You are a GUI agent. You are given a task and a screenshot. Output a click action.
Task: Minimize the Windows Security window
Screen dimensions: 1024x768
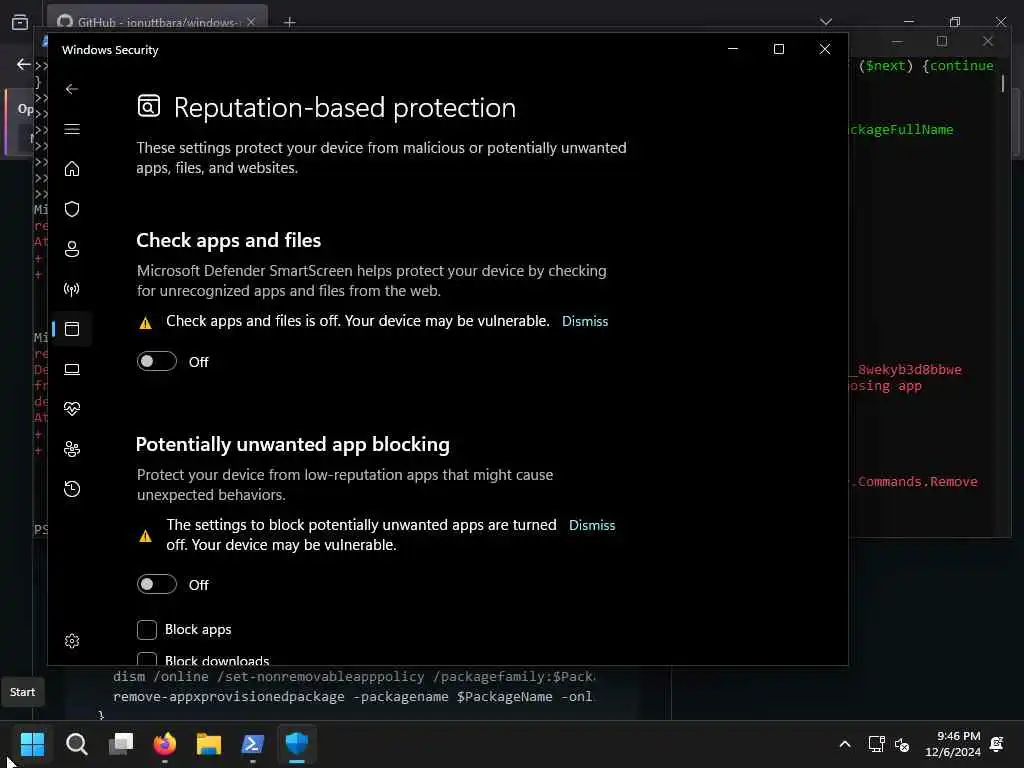click(x=733, y=49)
